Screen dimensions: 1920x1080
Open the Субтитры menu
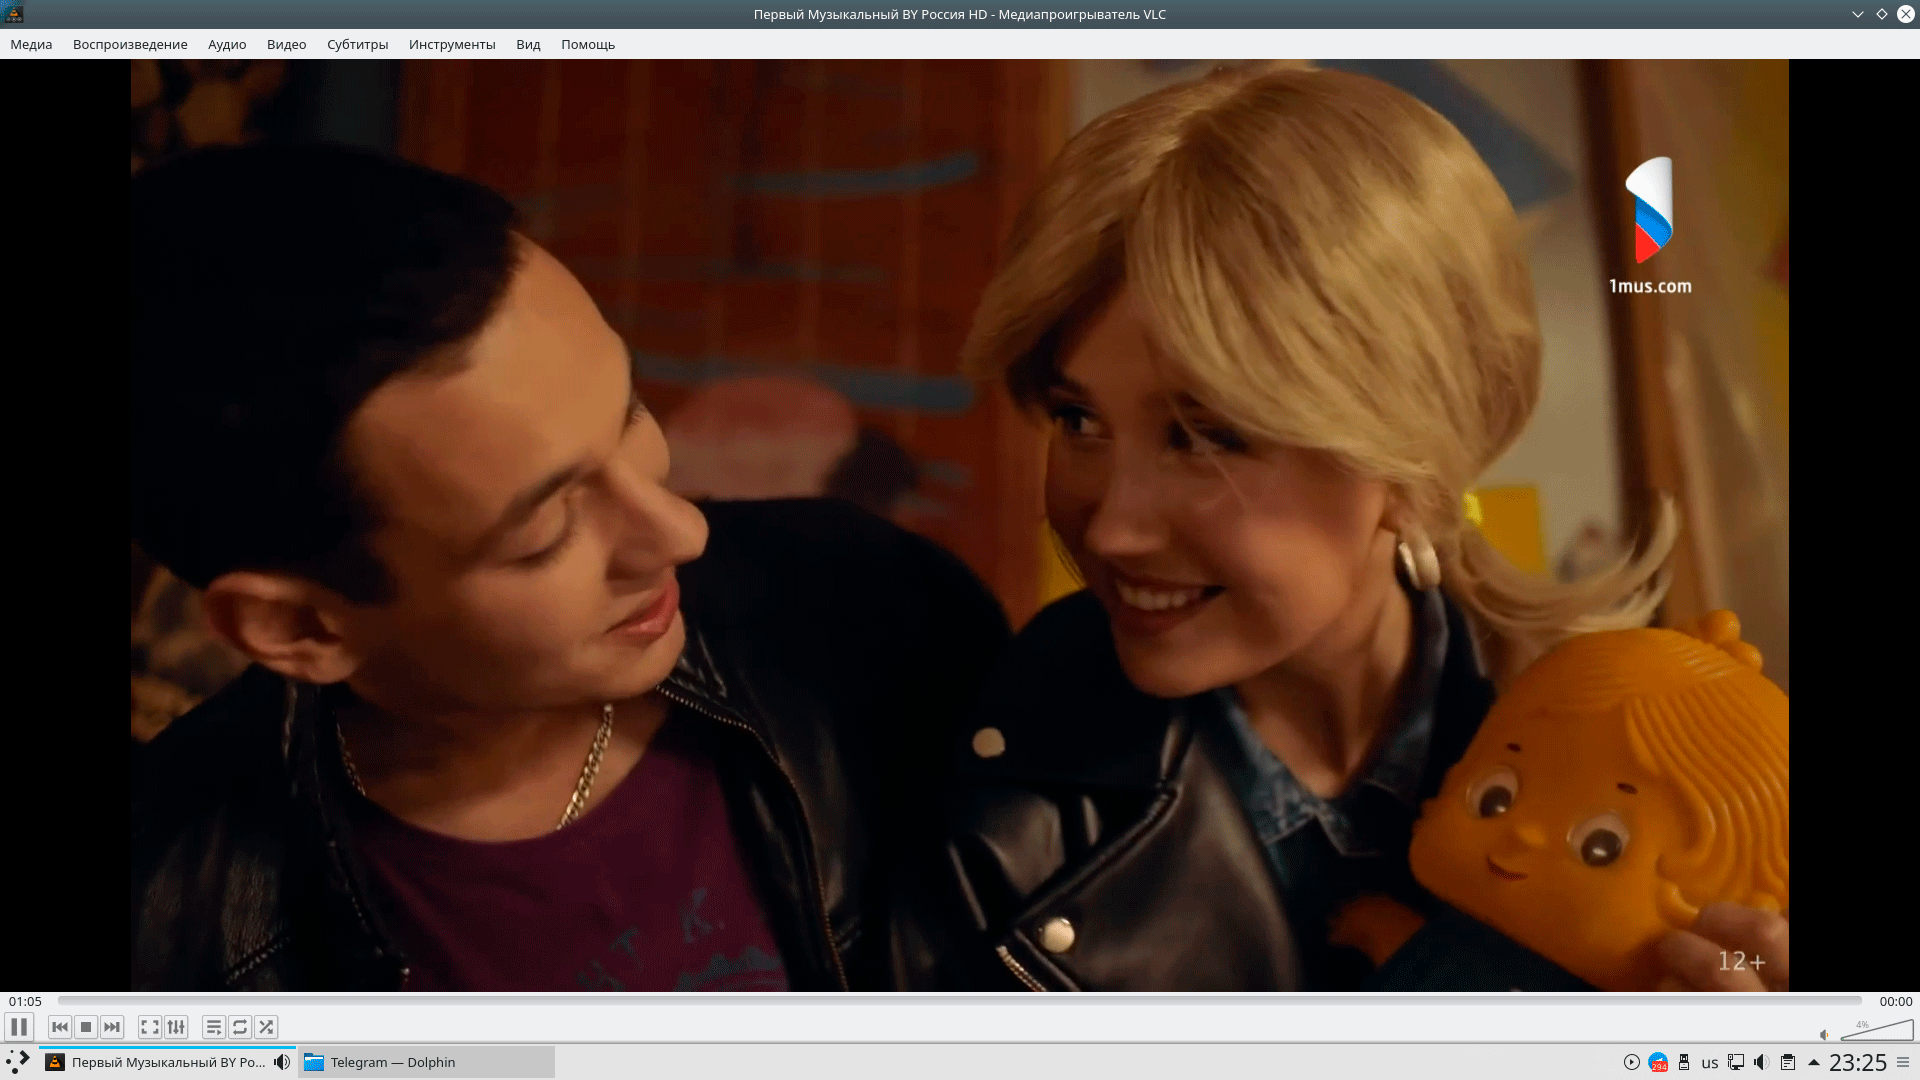click(357, 44)
